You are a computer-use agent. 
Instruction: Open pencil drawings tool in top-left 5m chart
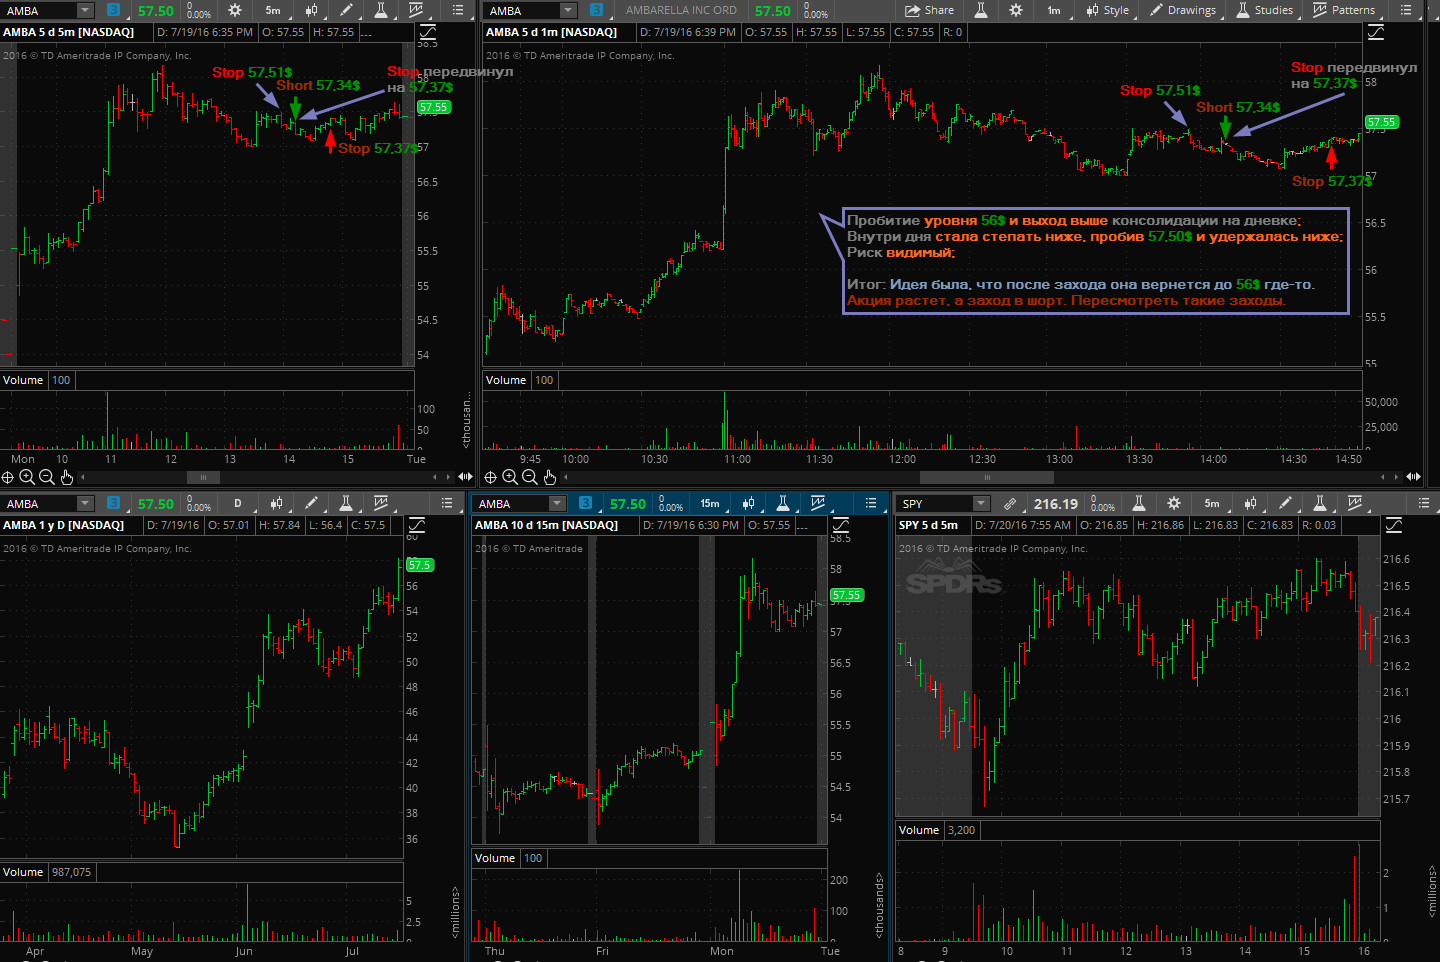point(346,10)
